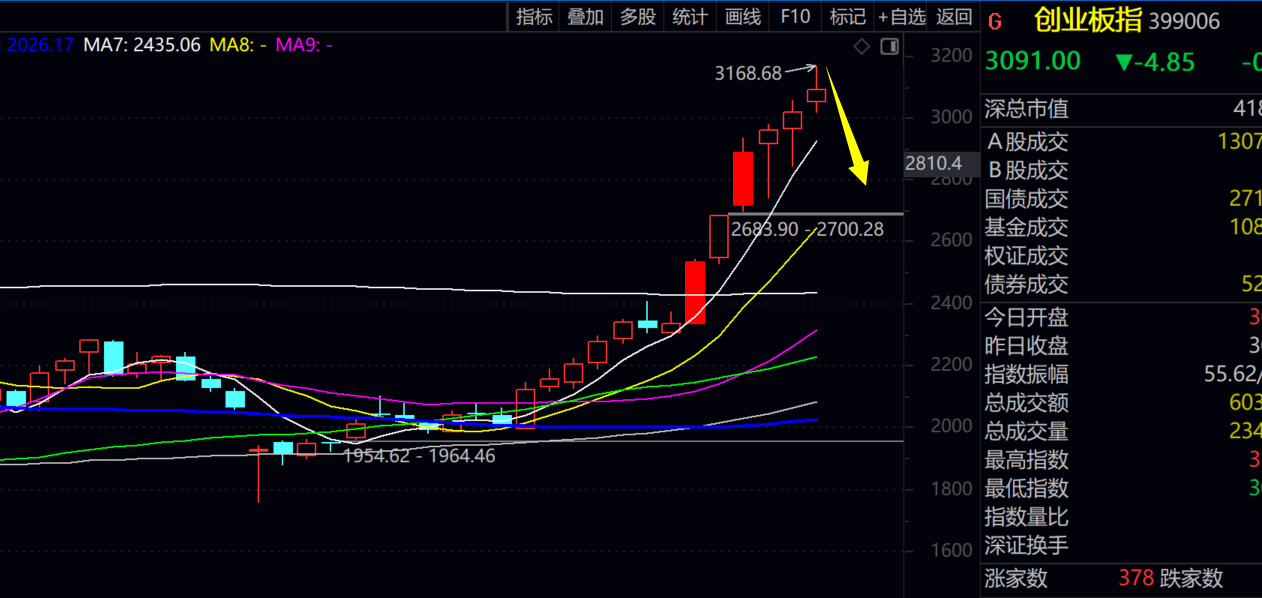The width and height of the screenshot is (1262, 598).
Task: Click the diamond icon above the chart
Action: (x=862, y=46)
